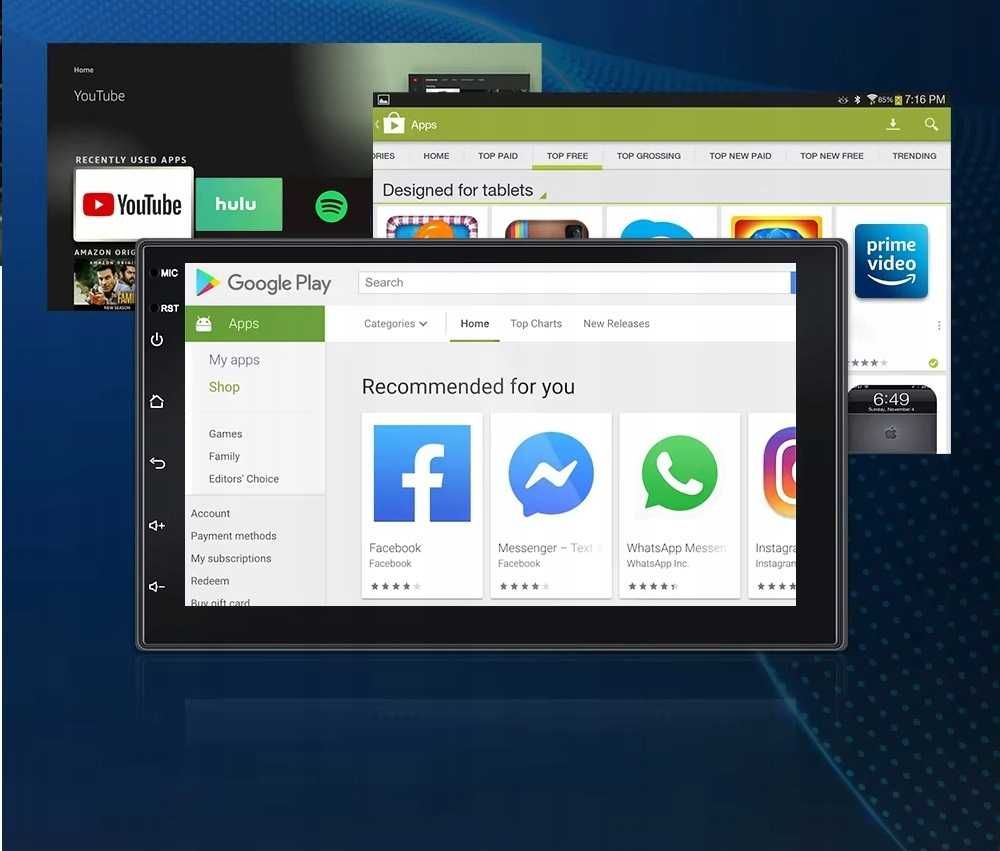Open the three-dot menu under Prime Video

pyautogui.click(x=939, y=326)
